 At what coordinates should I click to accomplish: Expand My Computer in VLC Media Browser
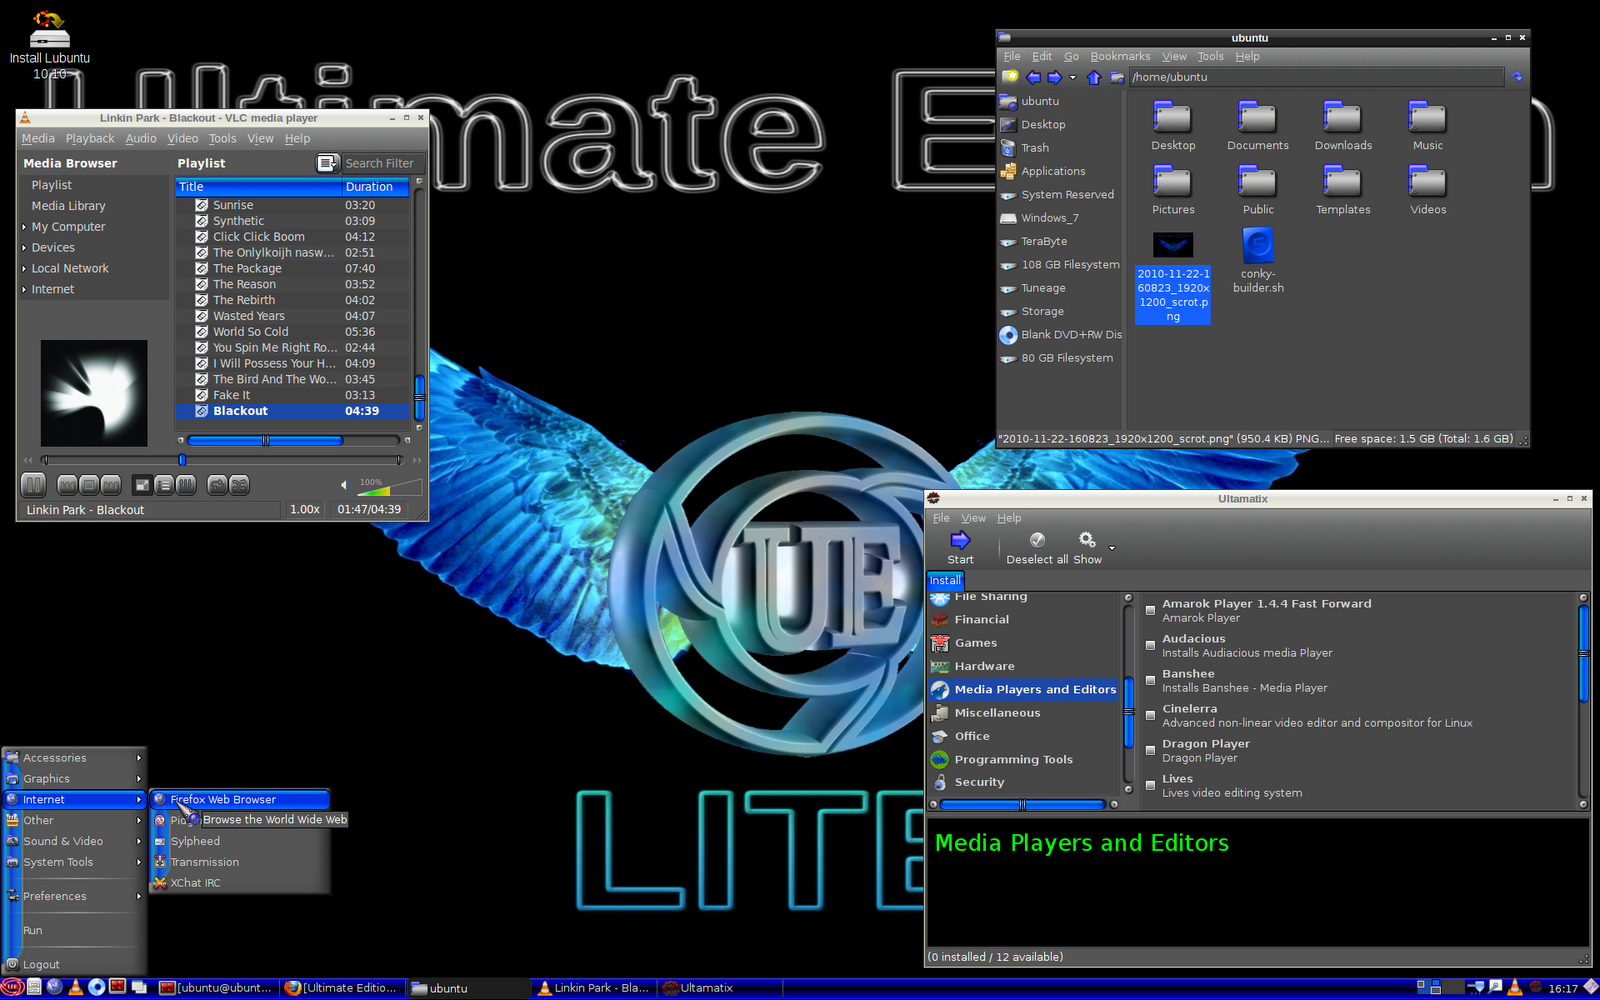[x=24, y=227]
